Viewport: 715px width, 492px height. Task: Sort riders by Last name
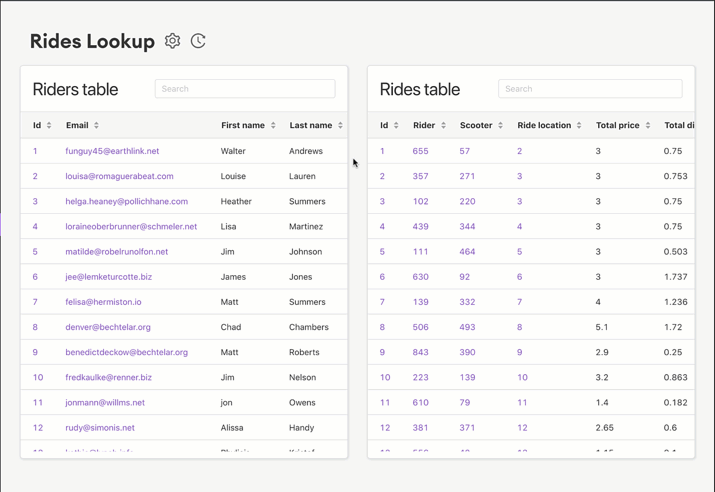316,126
